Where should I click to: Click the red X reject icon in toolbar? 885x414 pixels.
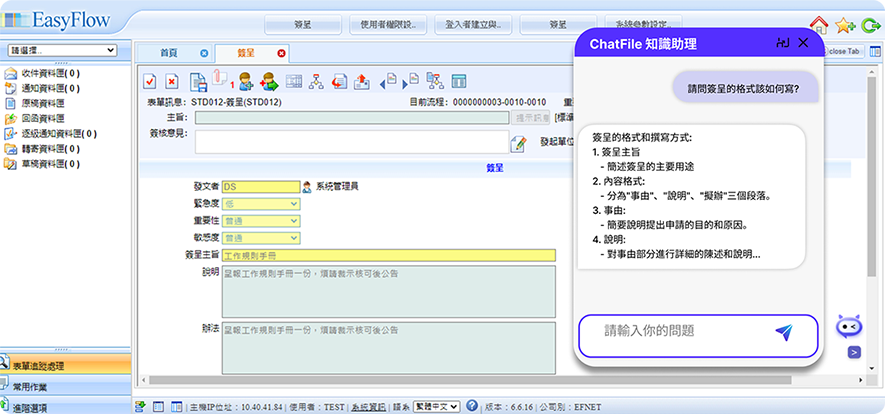click(171, 81)
